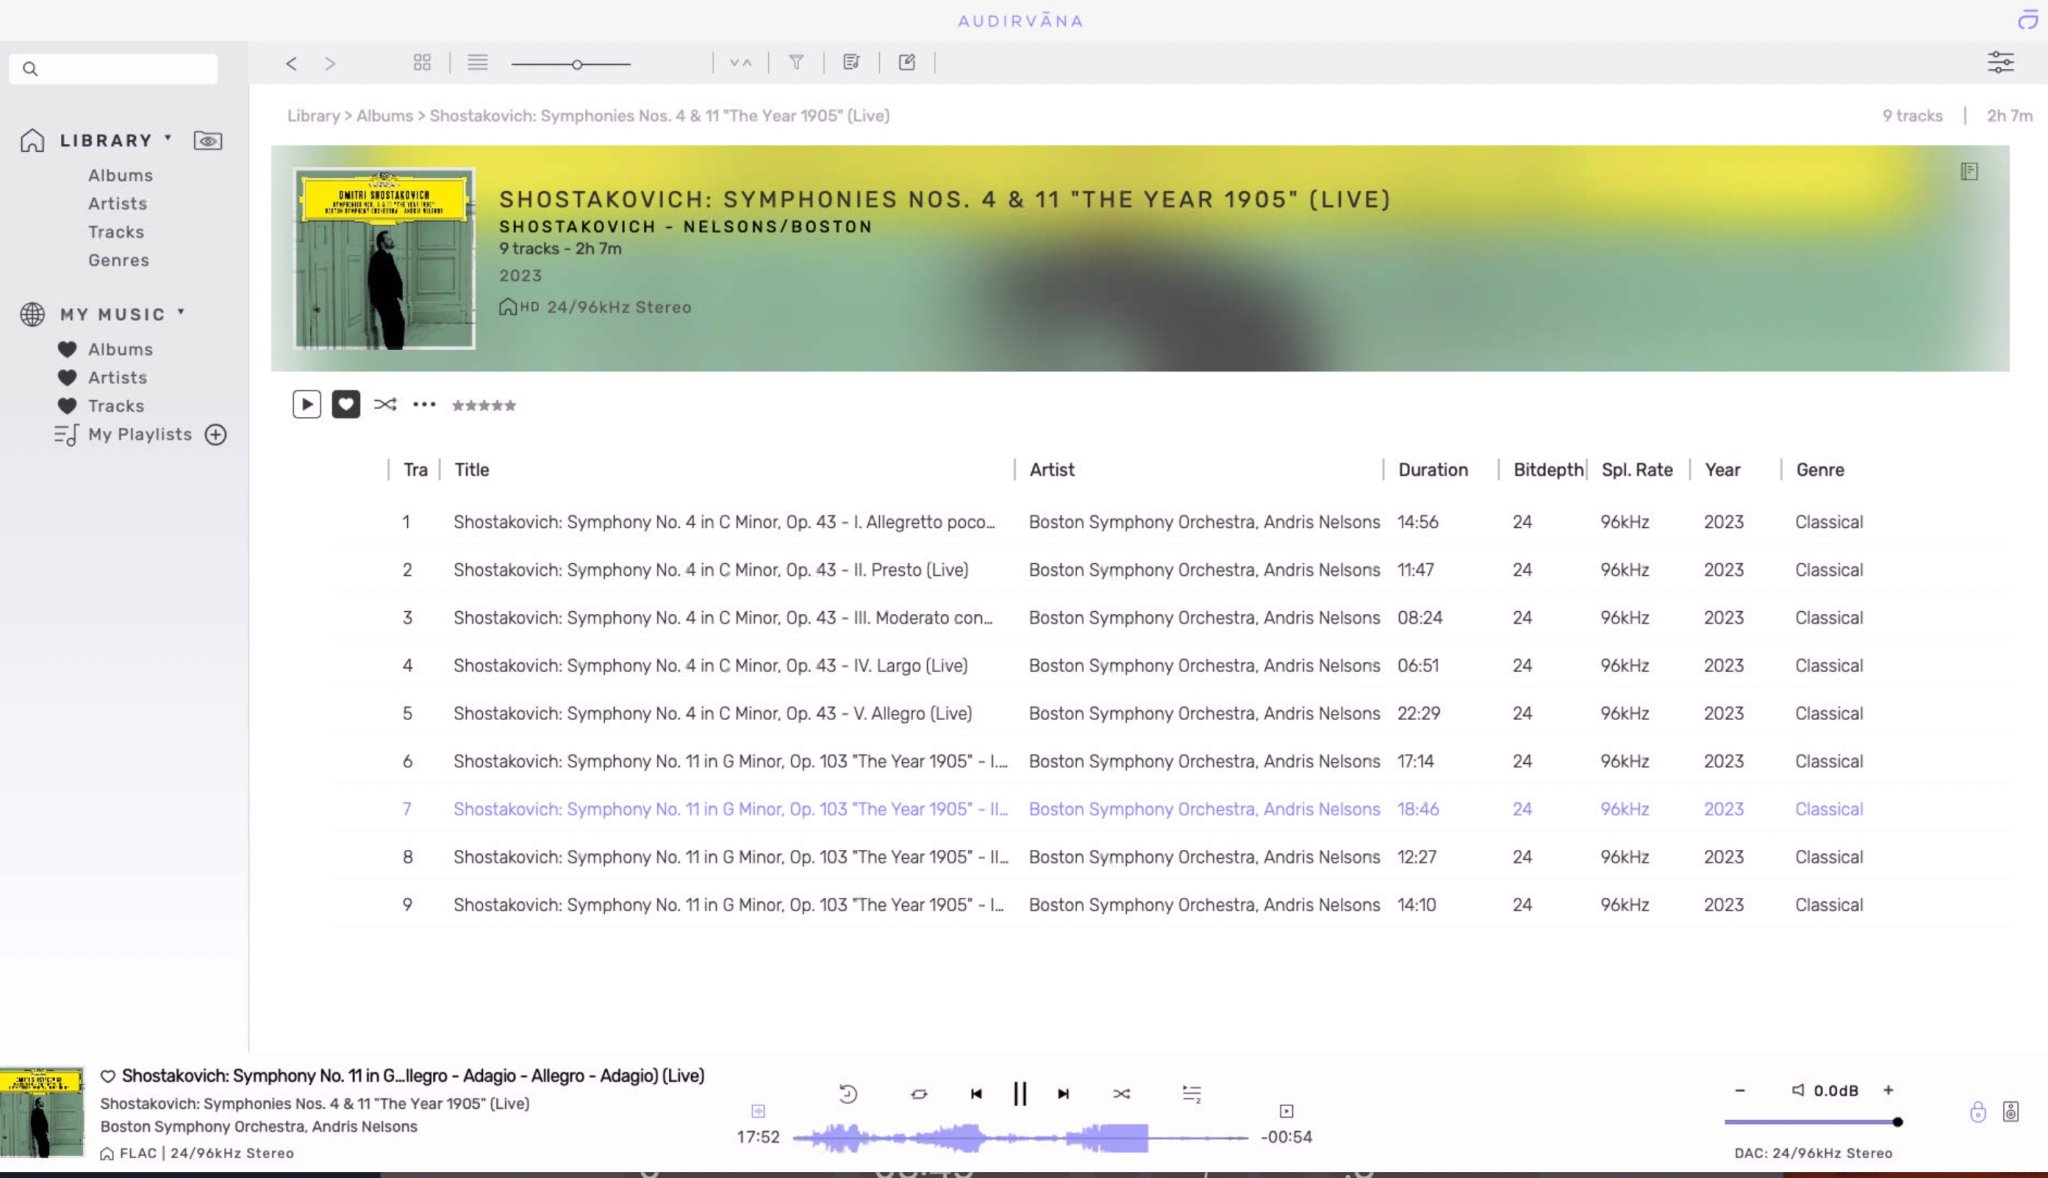
Task: Open audio settings sliders icon
Action: tap(2000, 63)
